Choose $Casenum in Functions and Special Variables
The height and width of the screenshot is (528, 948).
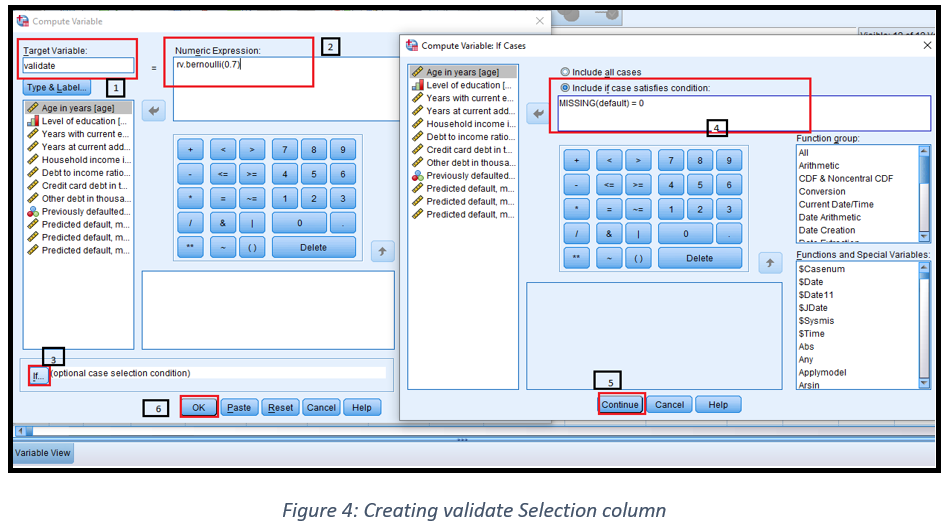click(x=822, y=269)
